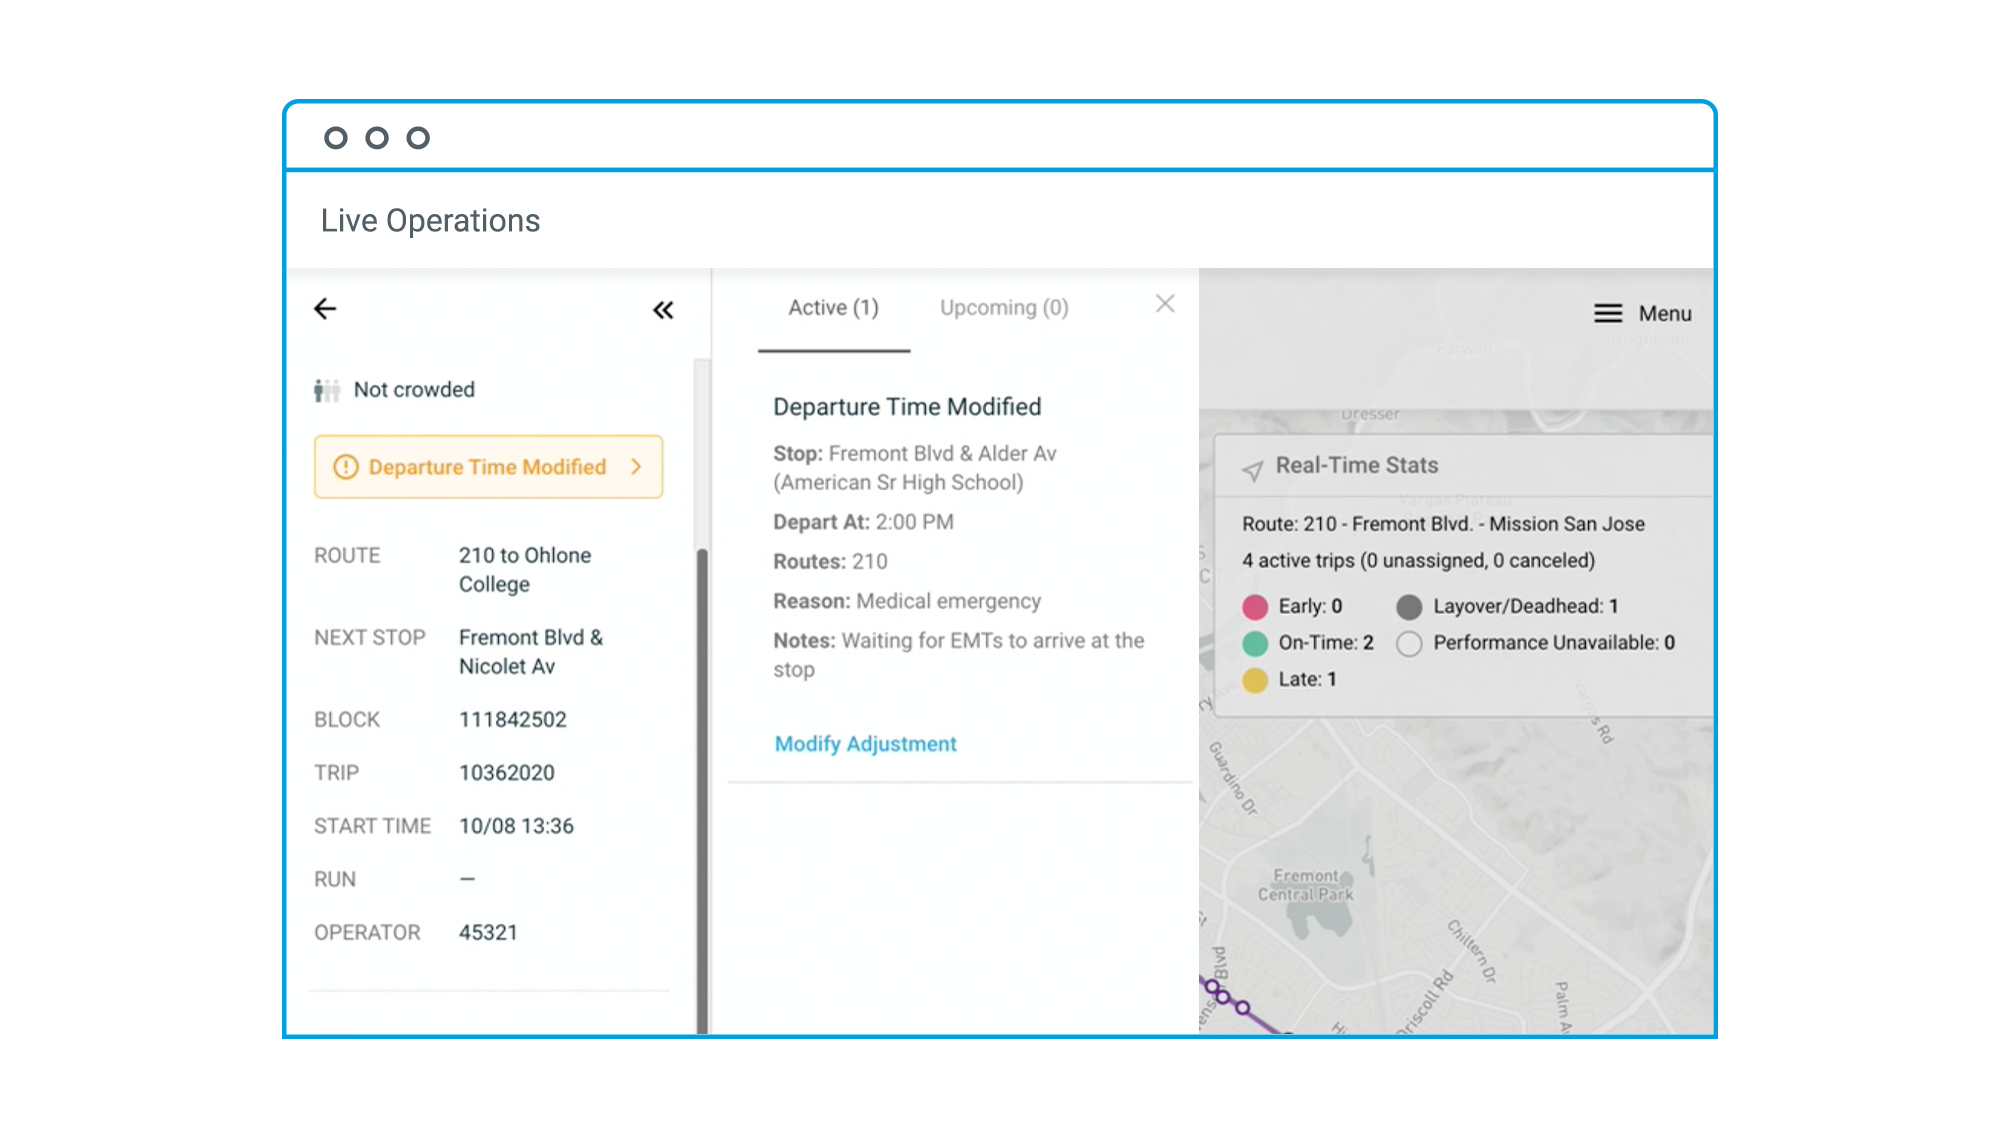Screen dimensions: 2000x1130
Task: Click the Real-Time Stats location arrow icon
Action: tap(1252, 469)
